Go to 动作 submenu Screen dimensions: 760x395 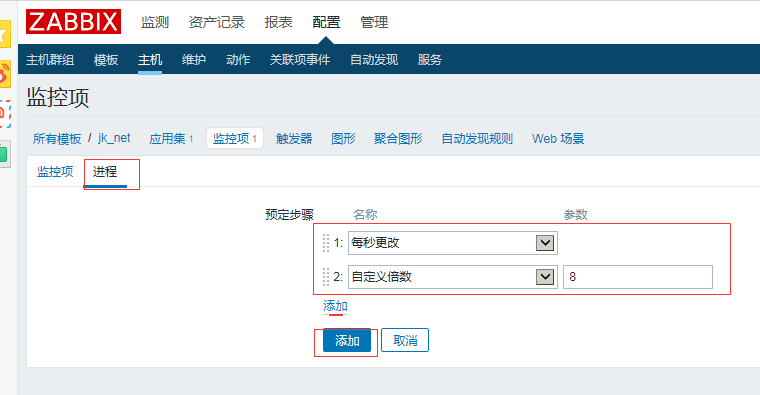tap(238, 60)
